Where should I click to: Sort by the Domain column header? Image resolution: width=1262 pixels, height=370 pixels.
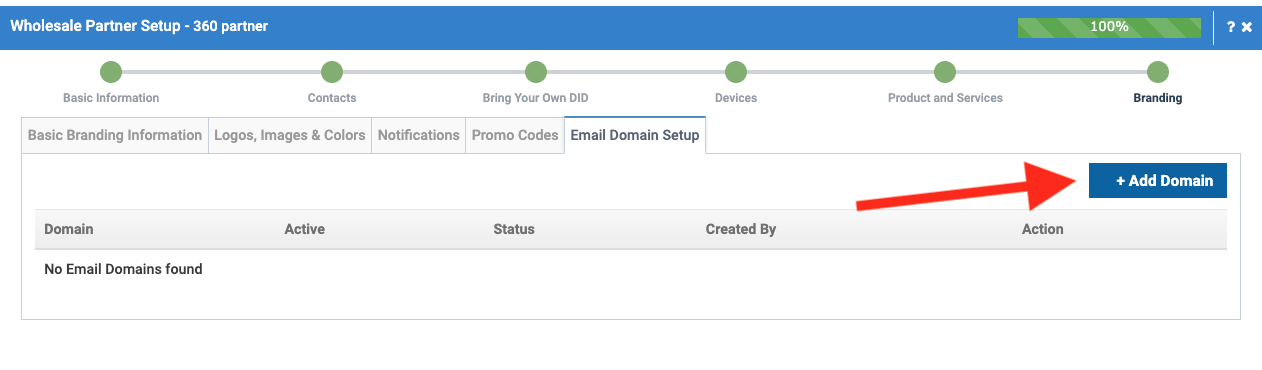(69, 229)
